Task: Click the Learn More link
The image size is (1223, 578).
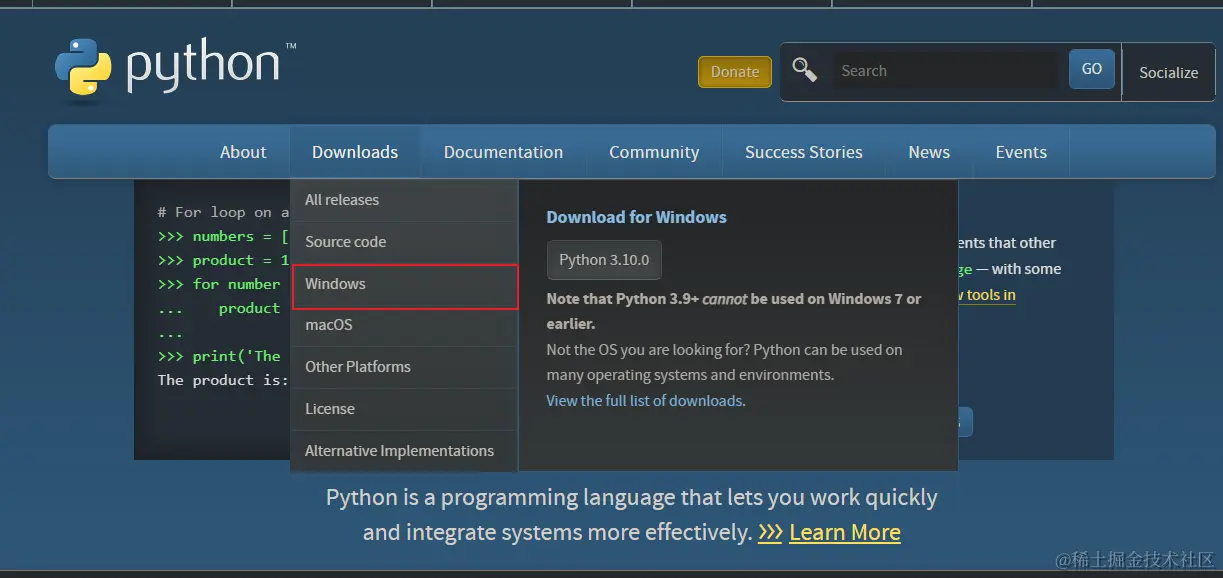Action: tap(845, 532)
